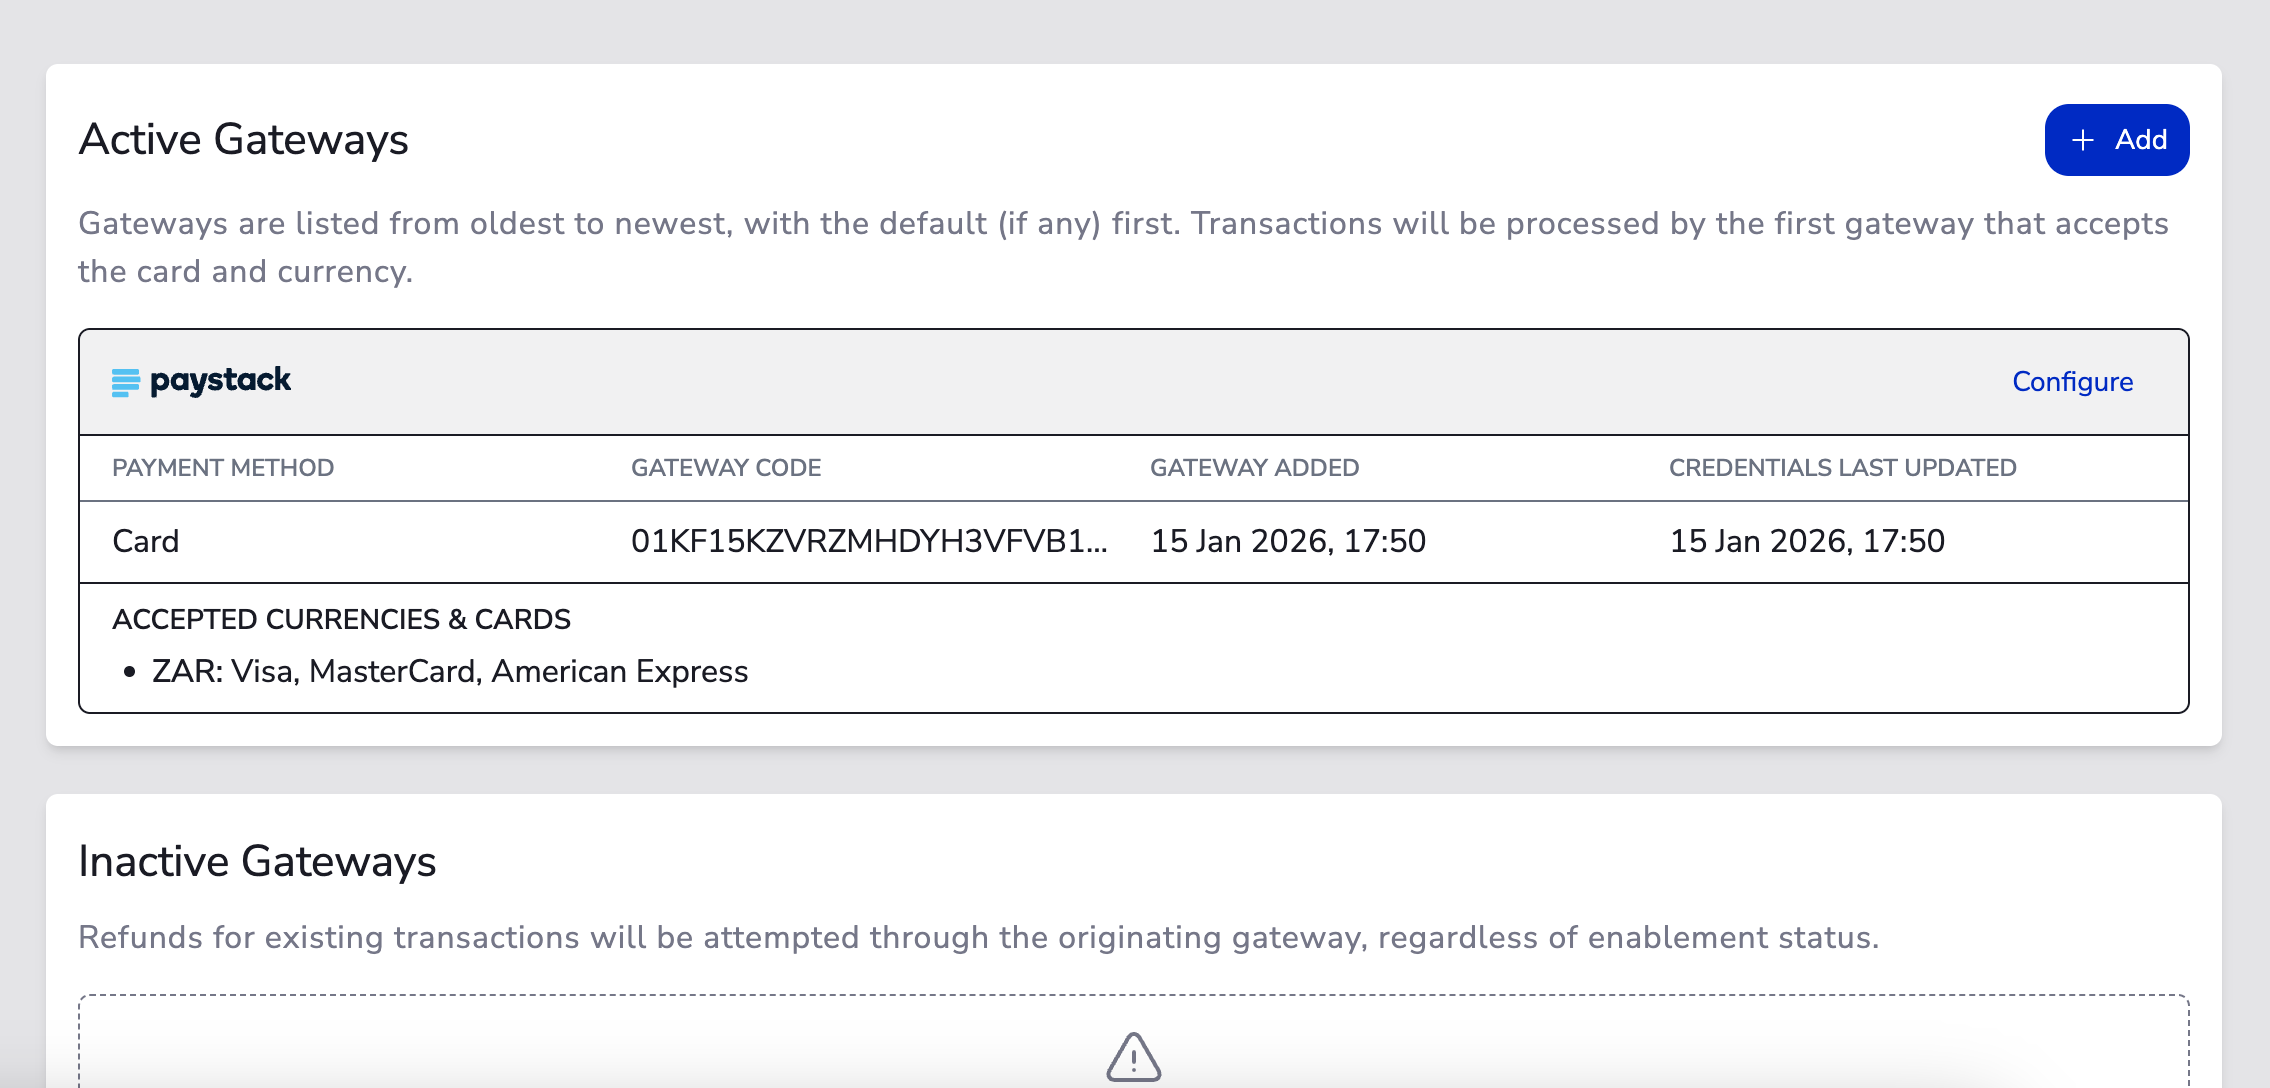Select the Inactive Gateways heading

(257, 861)
